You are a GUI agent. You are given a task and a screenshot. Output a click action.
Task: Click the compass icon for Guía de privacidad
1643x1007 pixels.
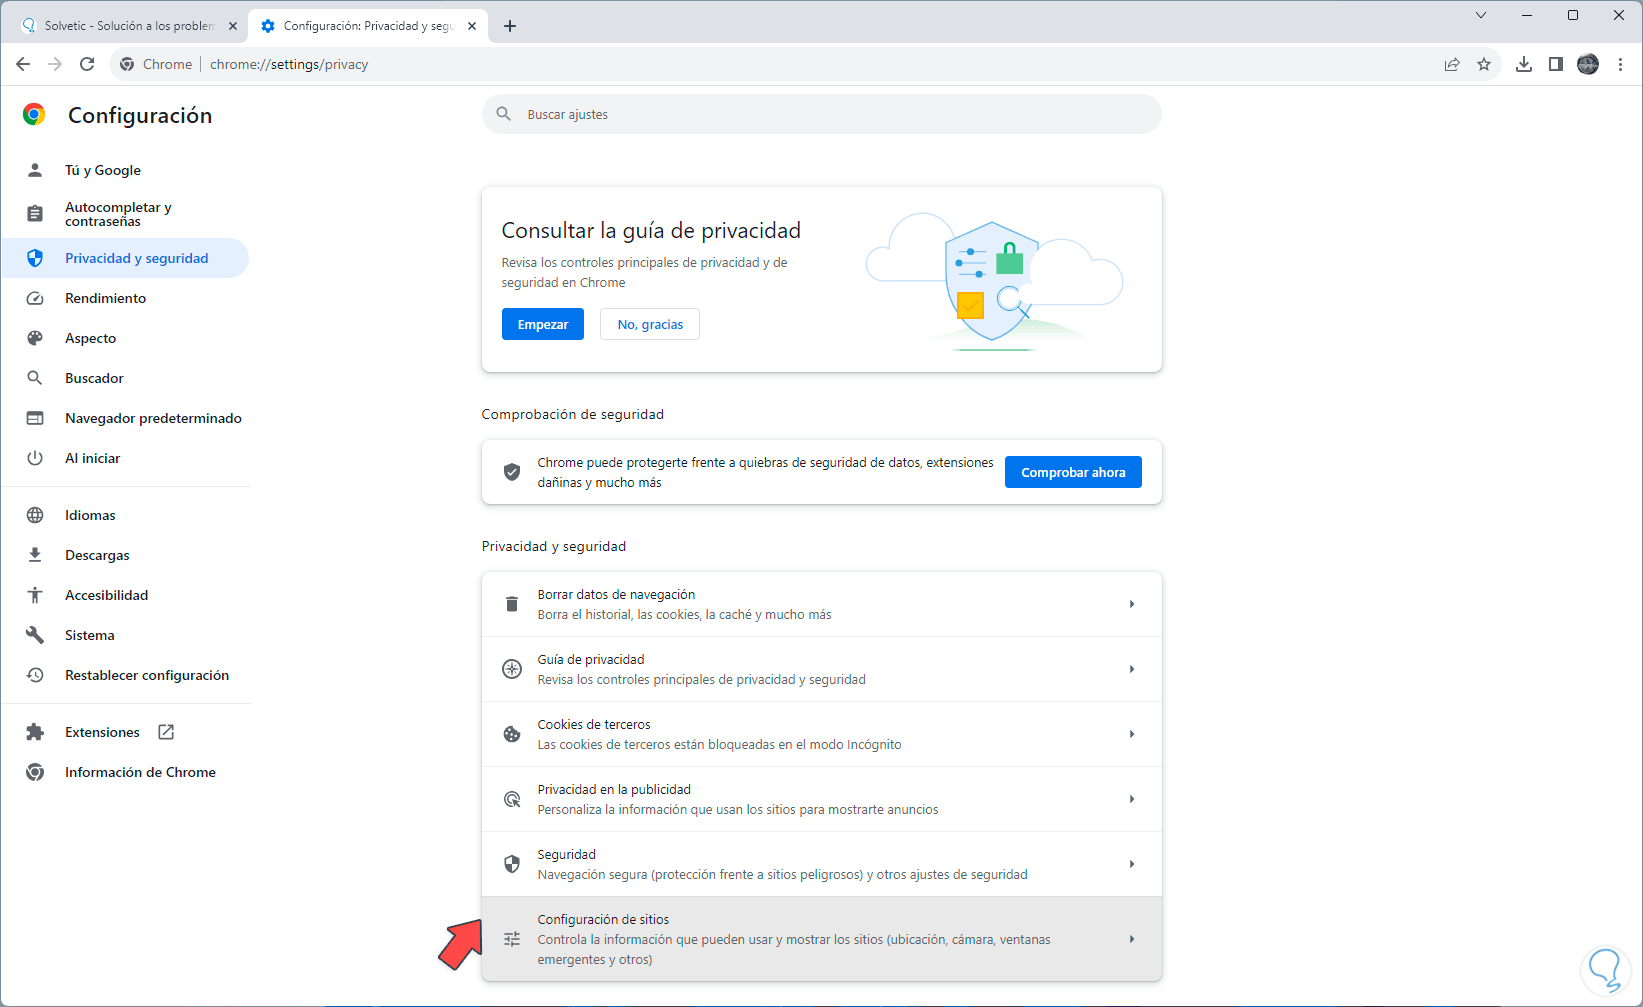[512, 669]
